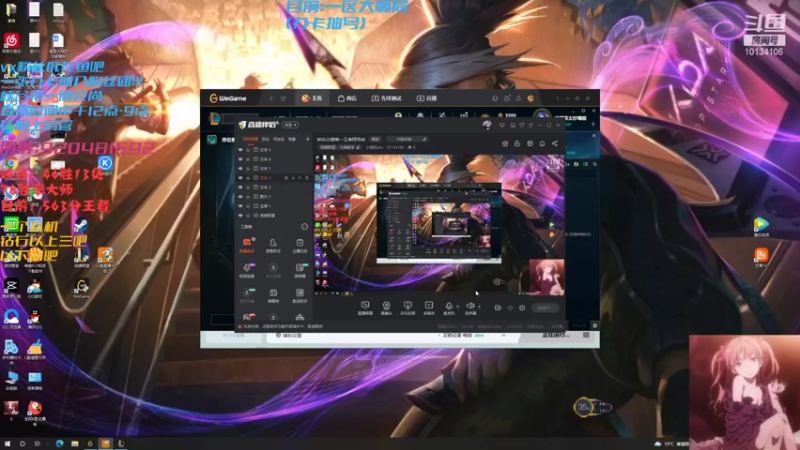Viewport: 800px width, 450px height.
Task: Switch to the highlighted streaming app on taskbar
Action: click(x=106, y=443)
